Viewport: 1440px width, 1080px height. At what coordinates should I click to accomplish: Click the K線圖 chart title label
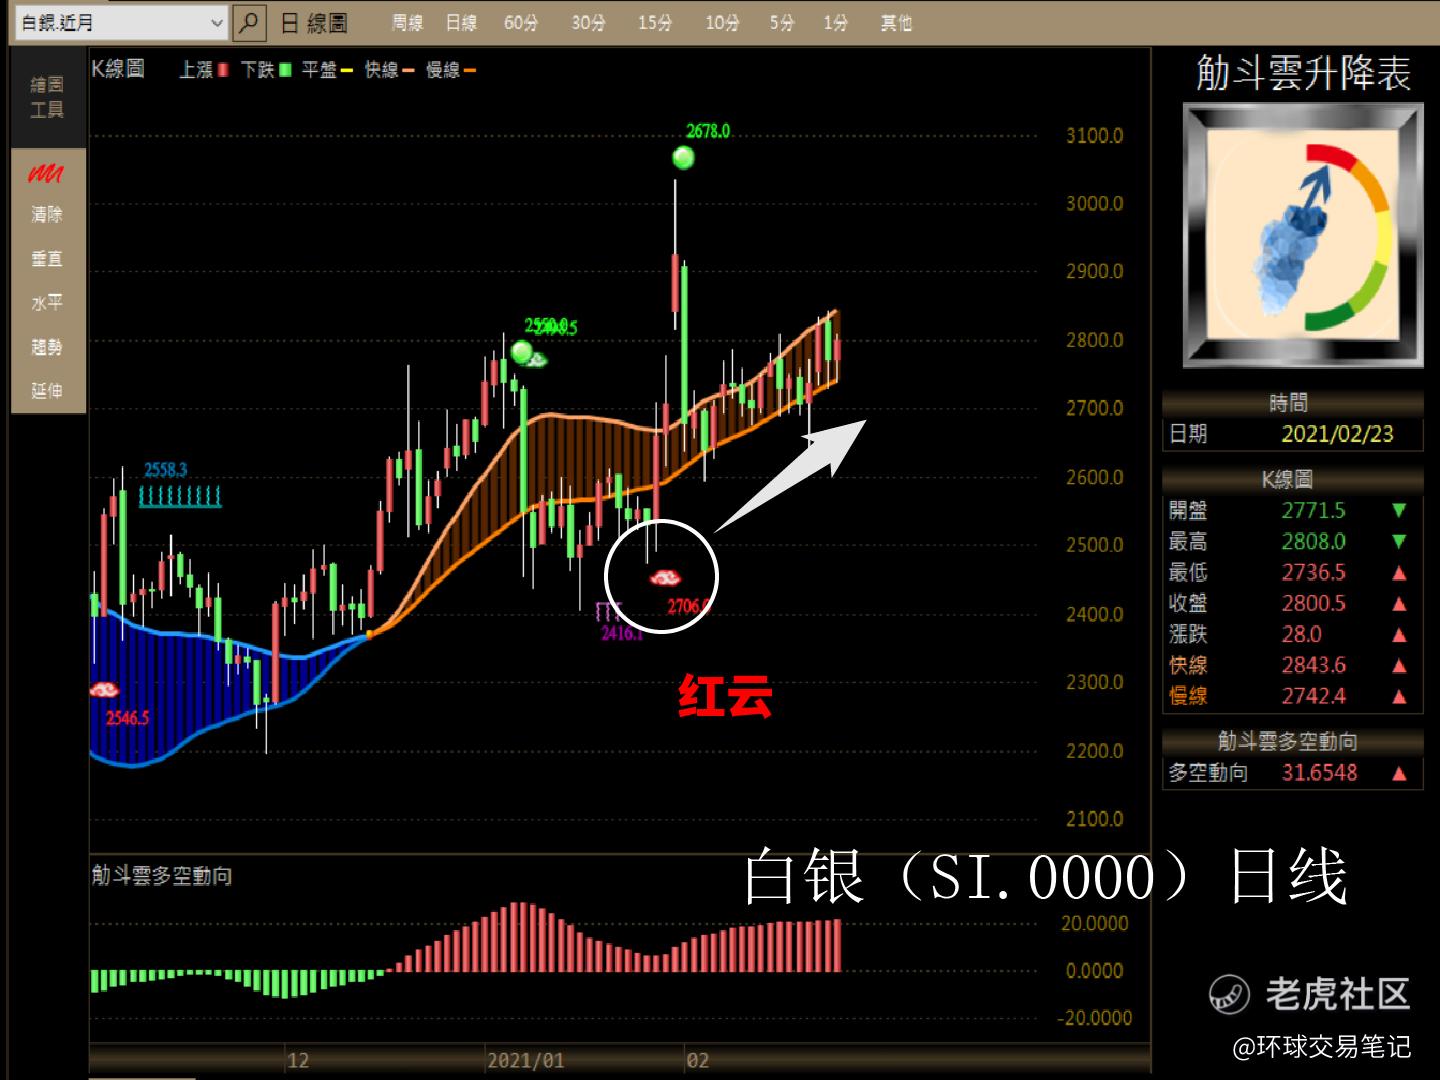point(118,69)
